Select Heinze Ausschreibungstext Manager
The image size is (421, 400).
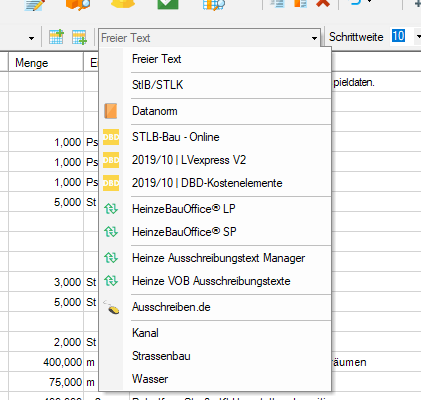coord(215,258)
